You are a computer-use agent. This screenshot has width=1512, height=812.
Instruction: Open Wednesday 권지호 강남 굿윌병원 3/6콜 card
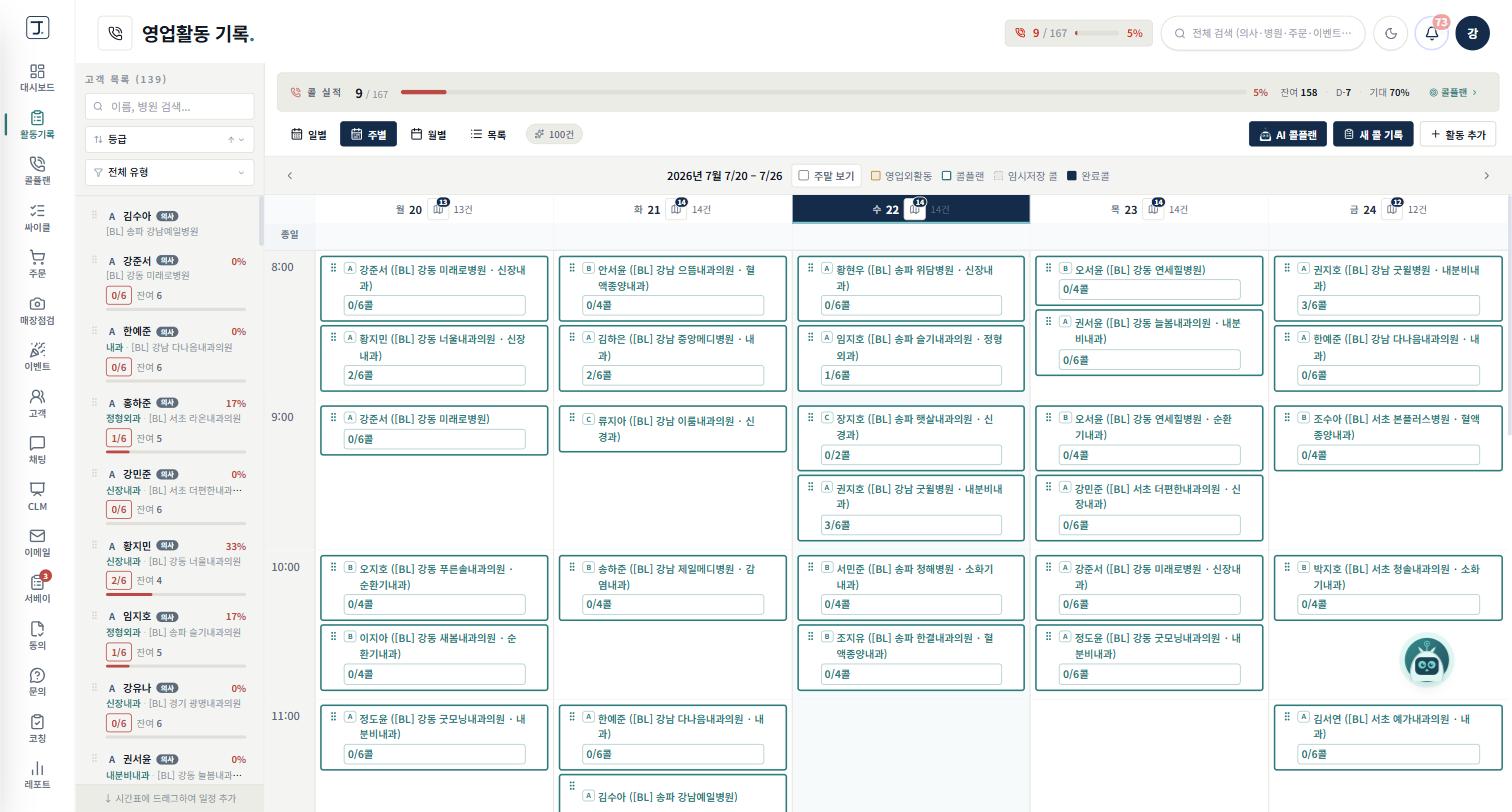point(911,508)
